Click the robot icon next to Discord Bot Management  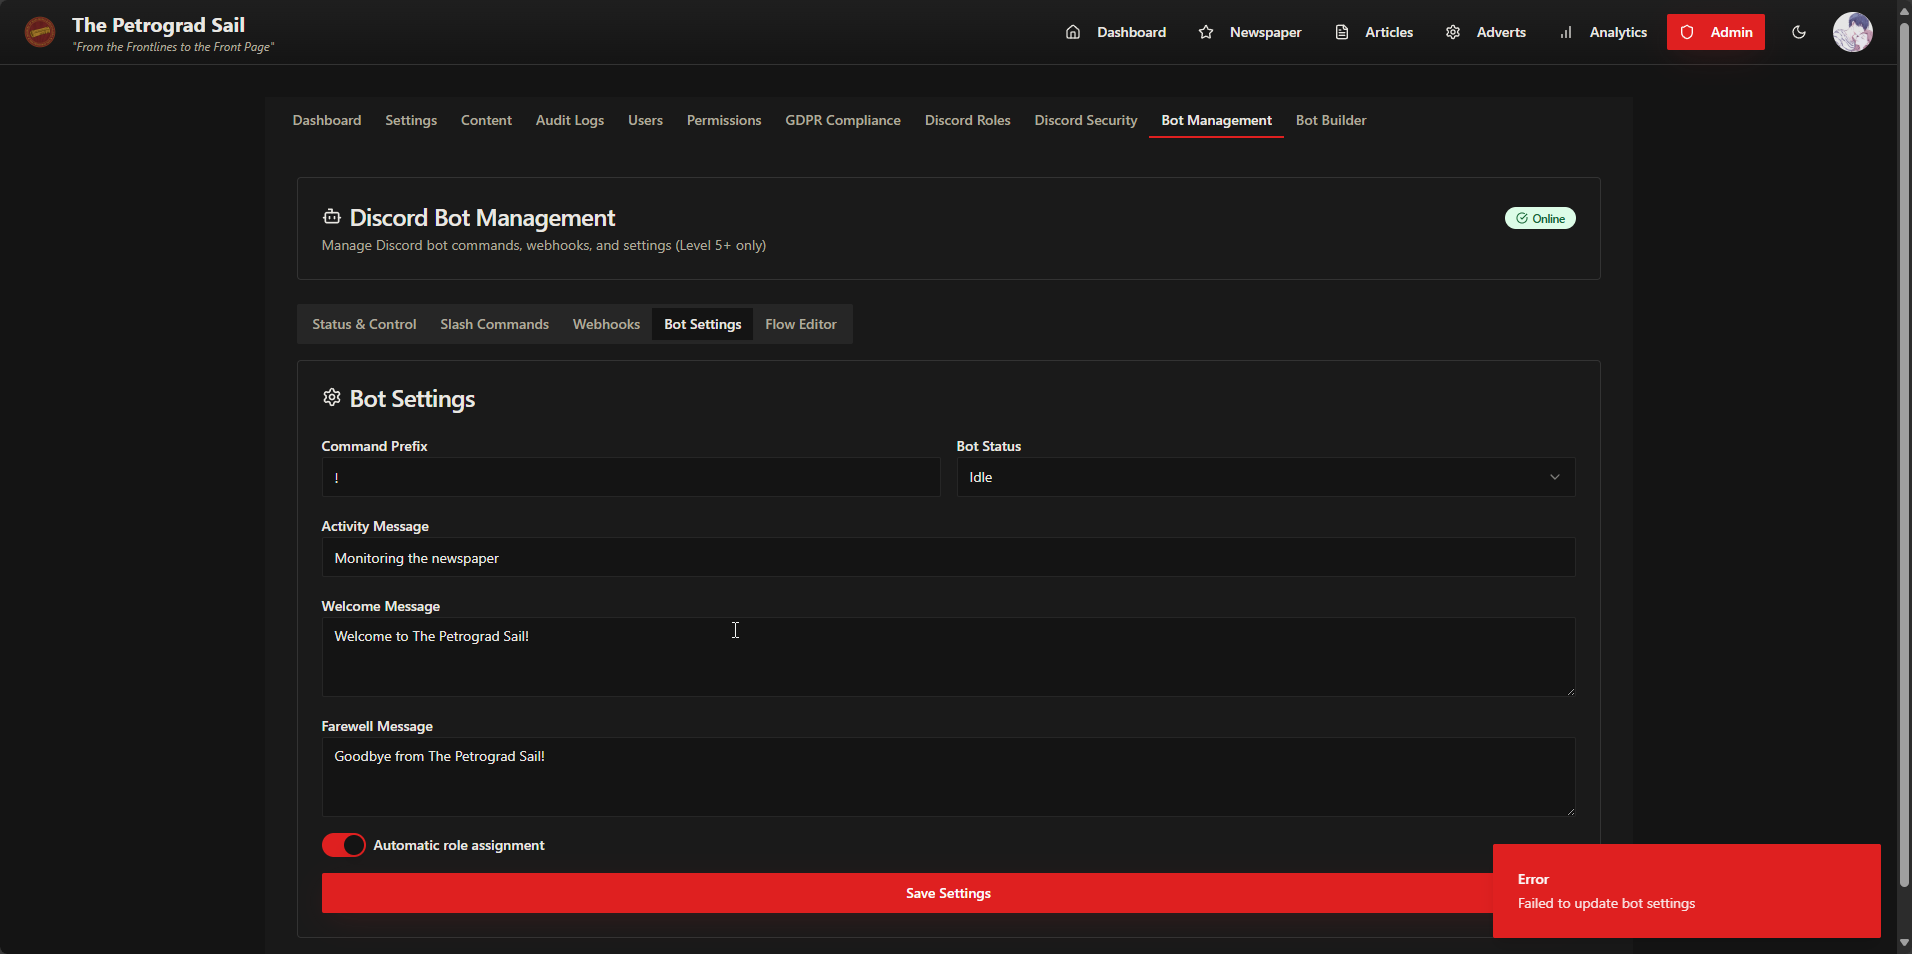coord(332,216)
